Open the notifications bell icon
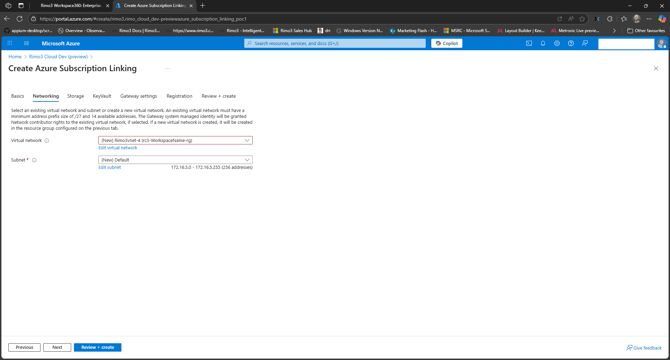The image size is (670, 360). (543, 43)
